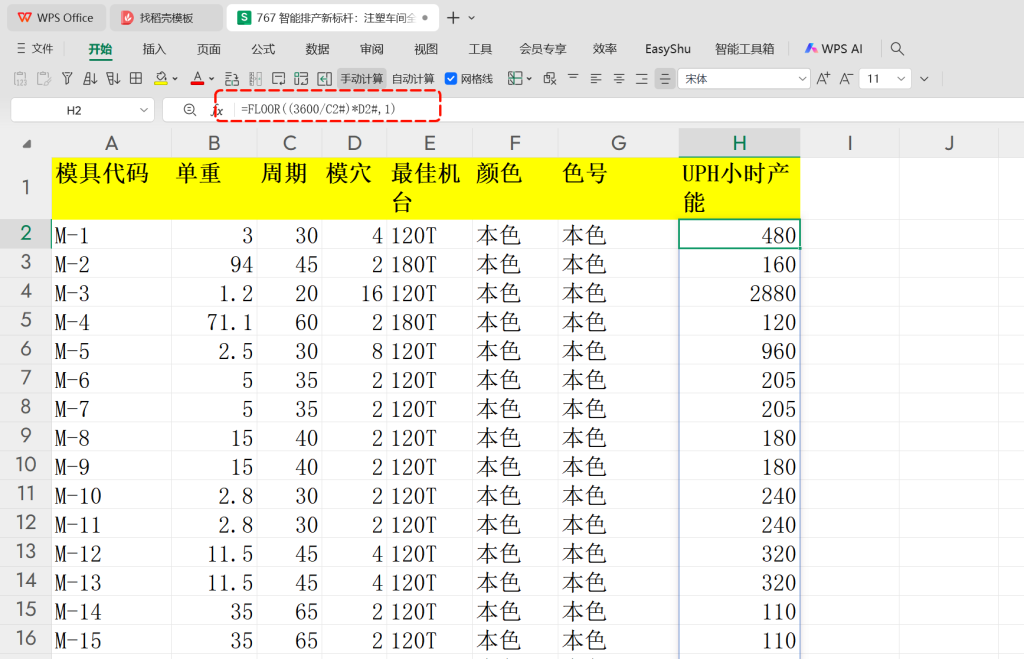Open the 宋体 font name dropdown
This screenshot has width=1024, height=659.
coord(803,79)
